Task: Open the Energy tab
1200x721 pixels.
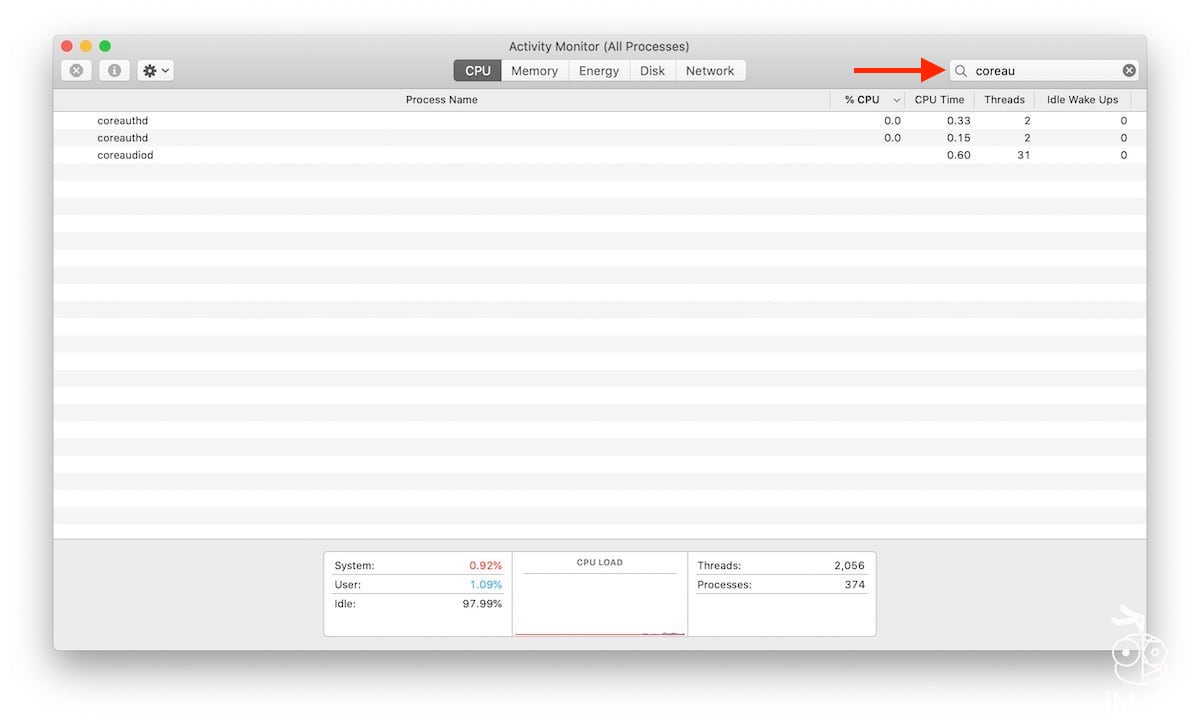Action: pyautogui.click(x=598, y=71)
